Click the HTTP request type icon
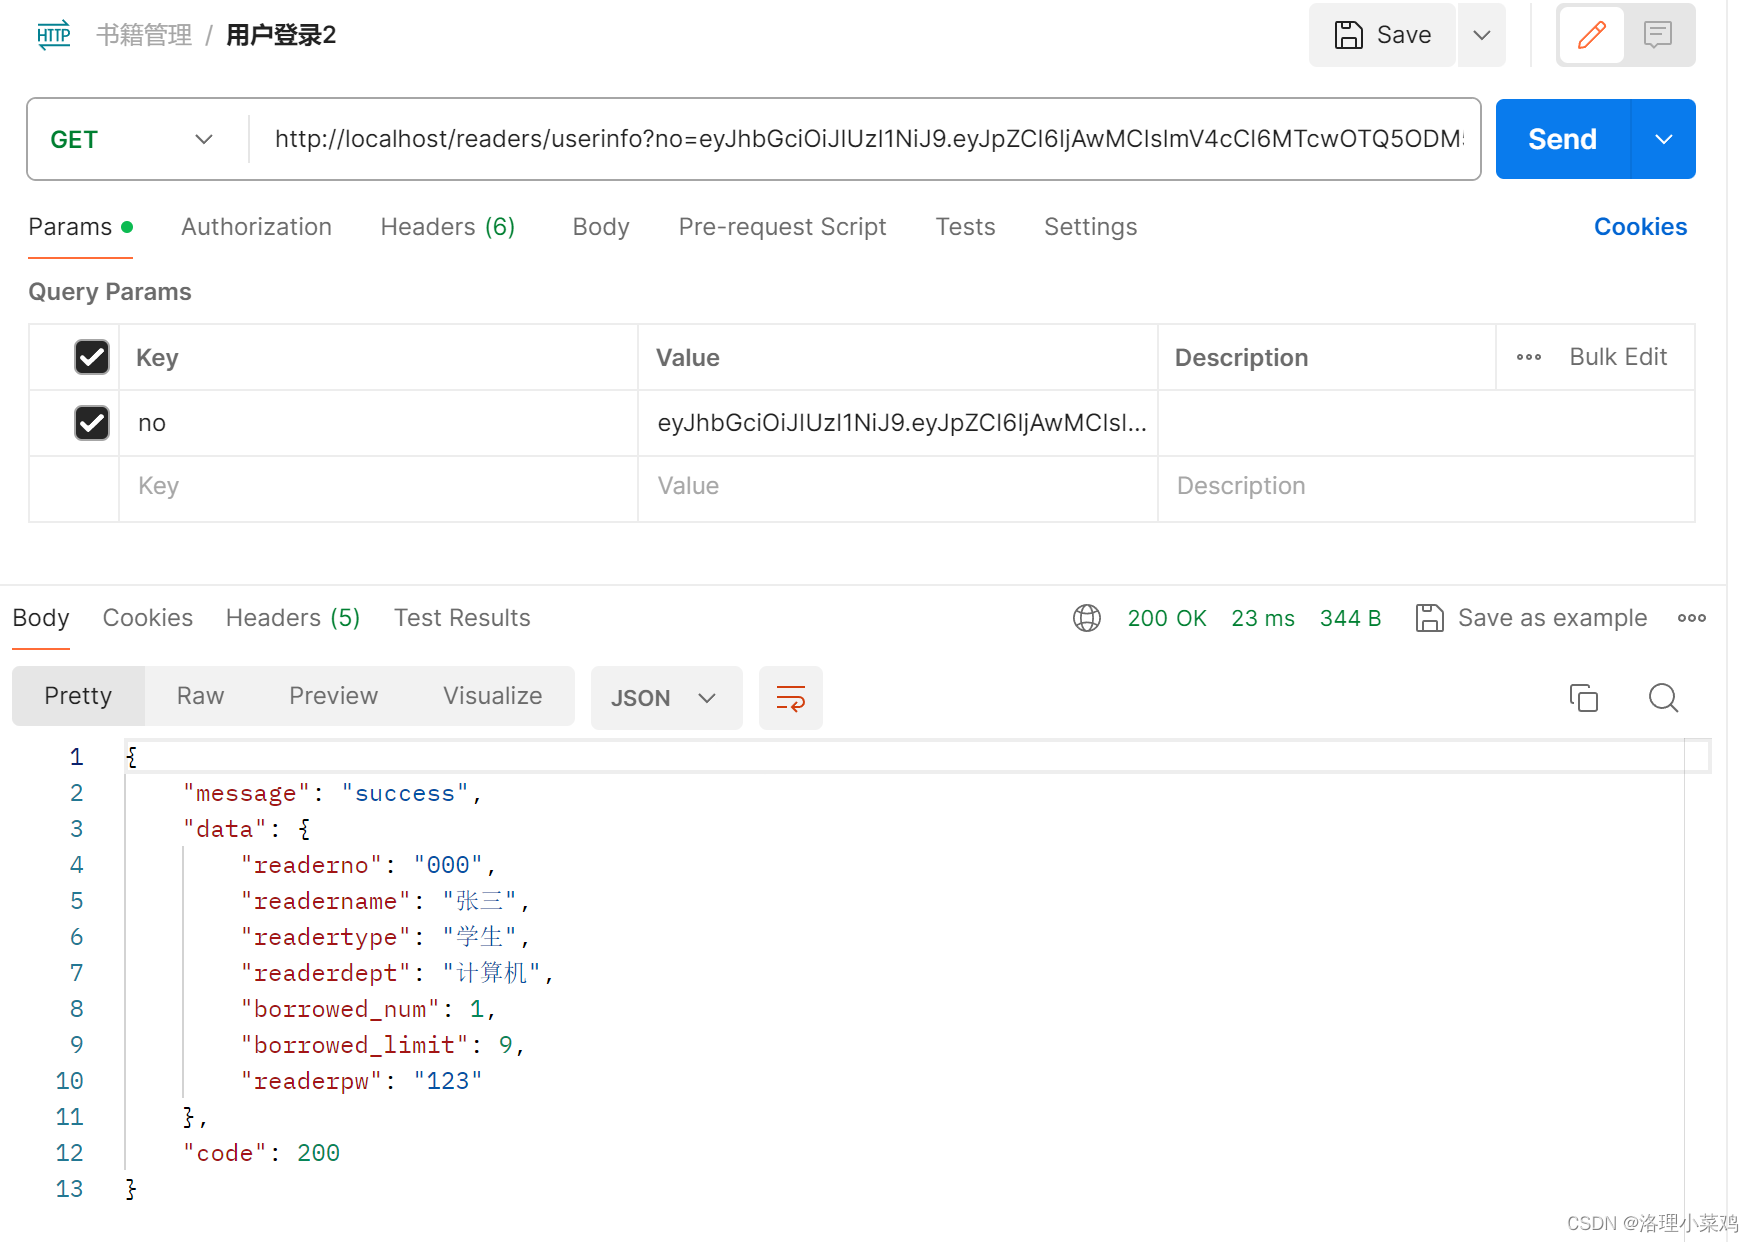Viewport: 1754px width, 1242px height. tap(53, 35)
